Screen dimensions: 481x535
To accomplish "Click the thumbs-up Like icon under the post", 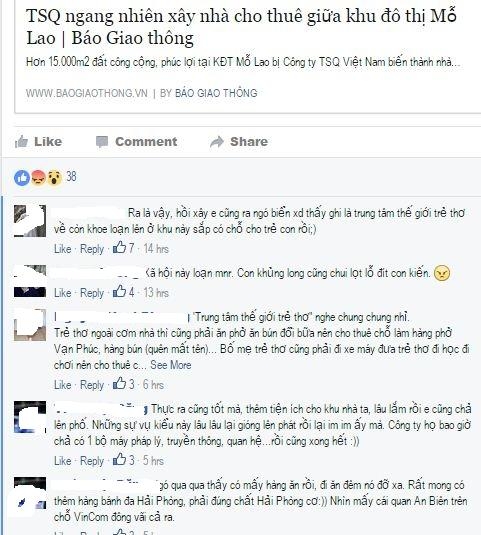I will (x=21, y=142).
